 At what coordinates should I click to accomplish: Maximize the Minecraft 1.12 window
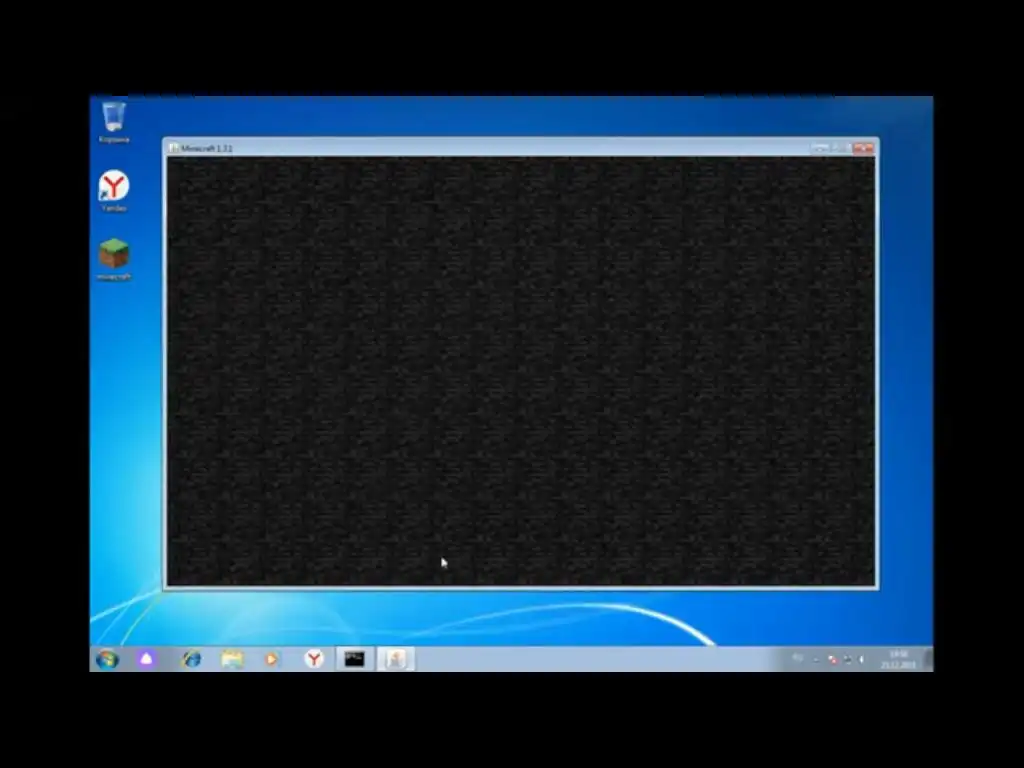point(841,148)
